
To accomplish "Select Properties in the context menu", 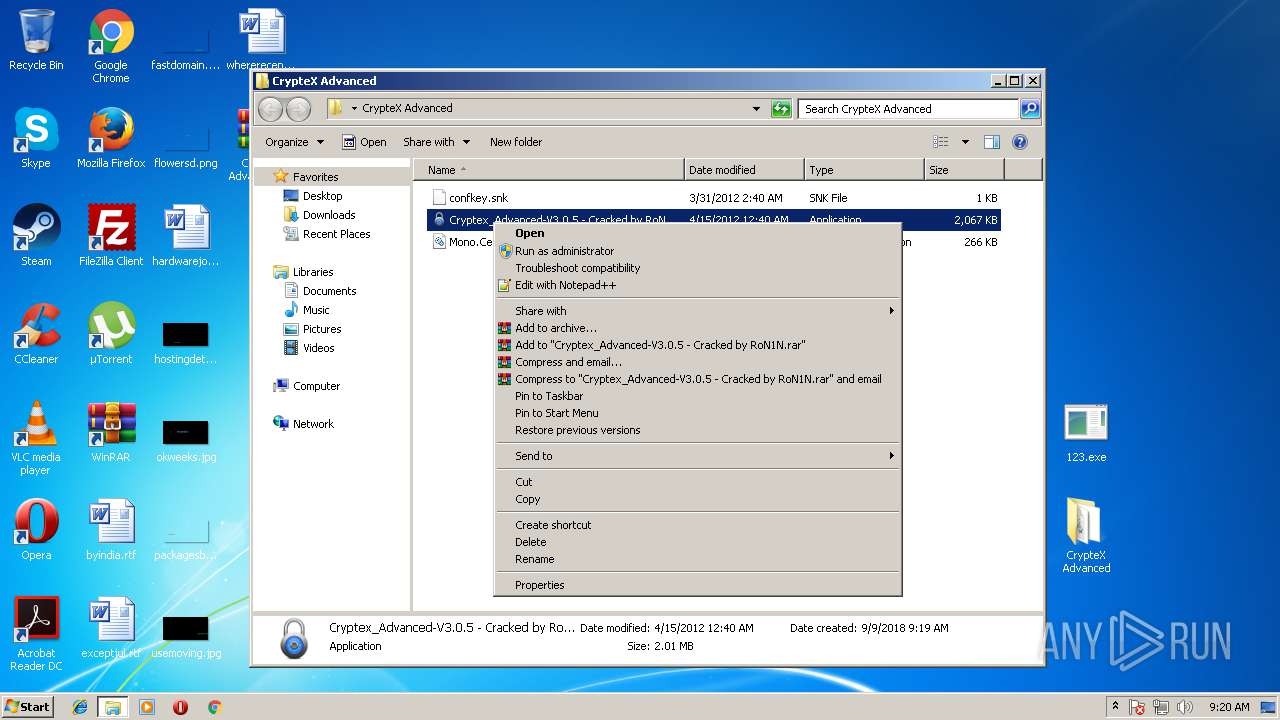I will [x=539, y=585].
